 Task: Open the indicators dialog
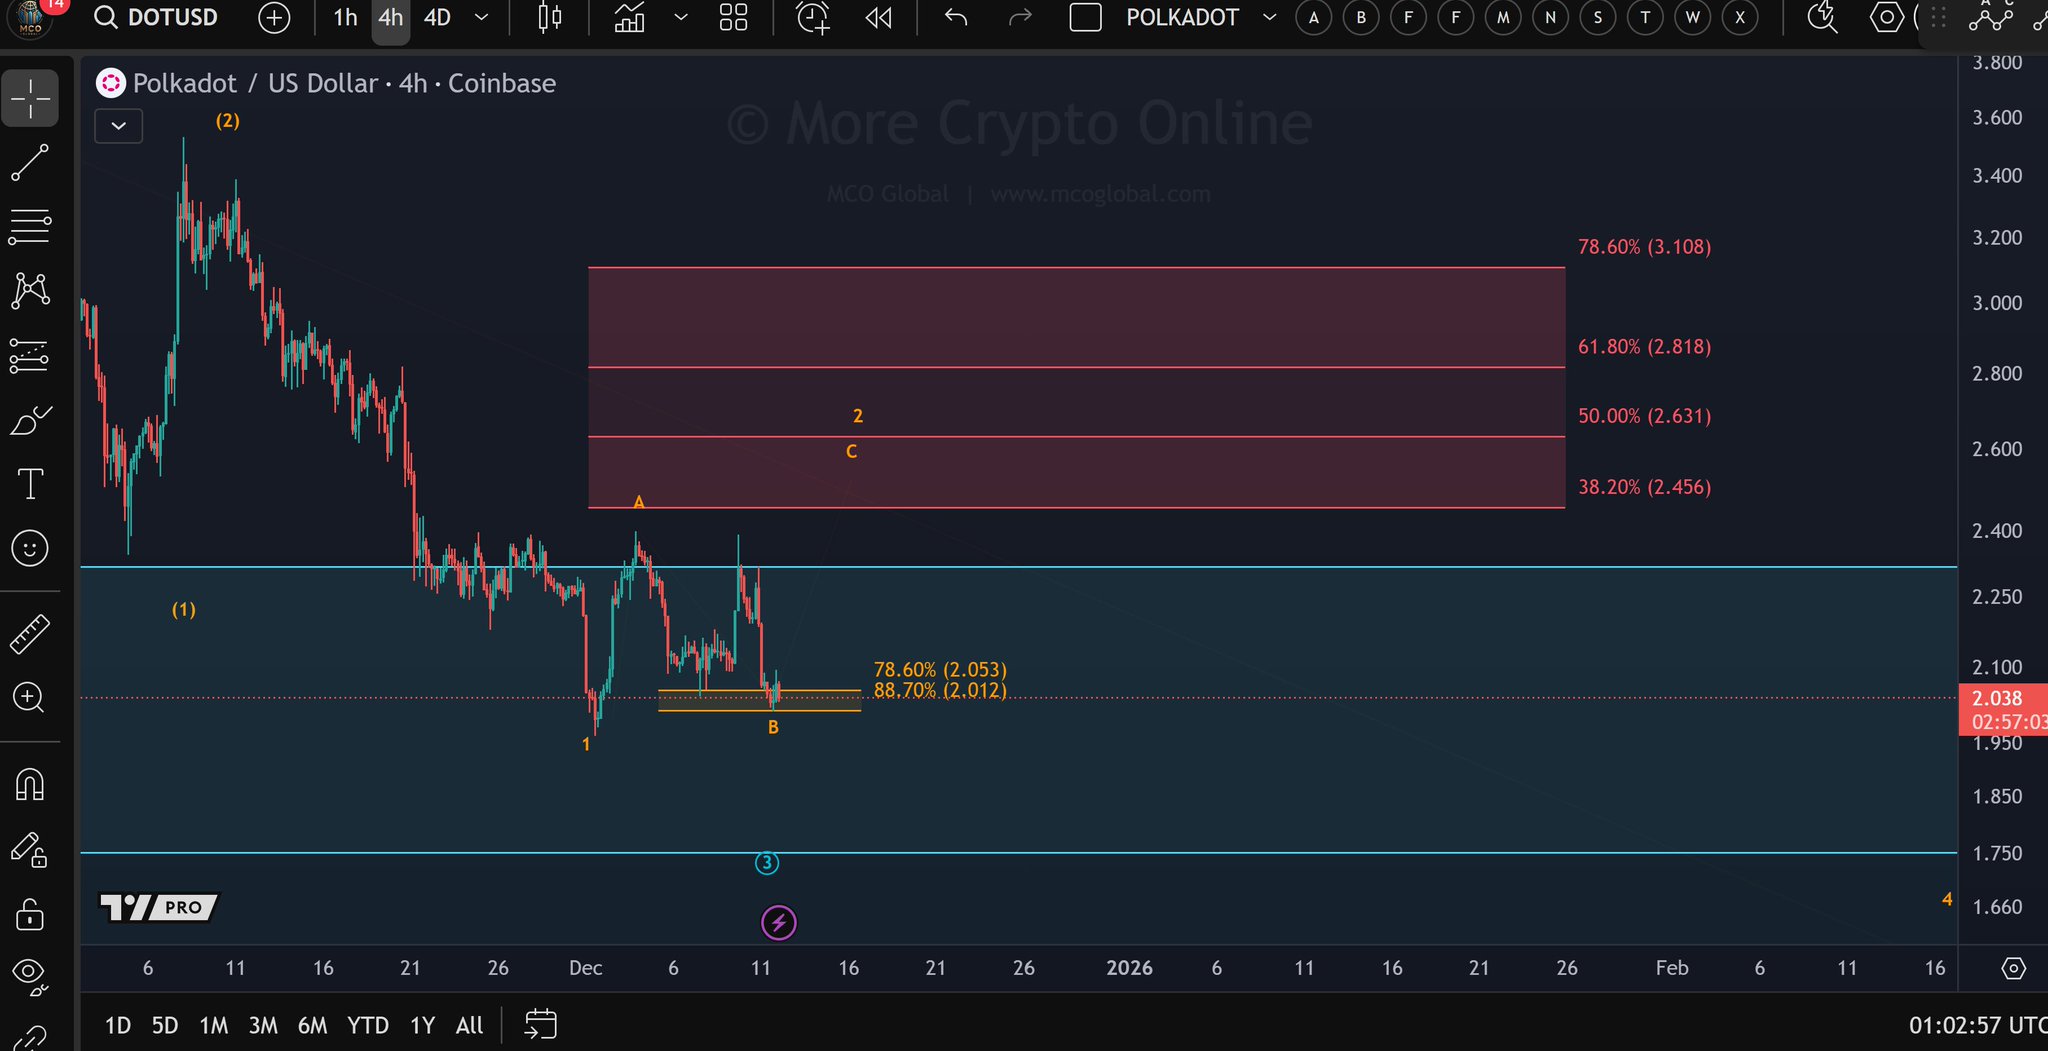(629, 18)
